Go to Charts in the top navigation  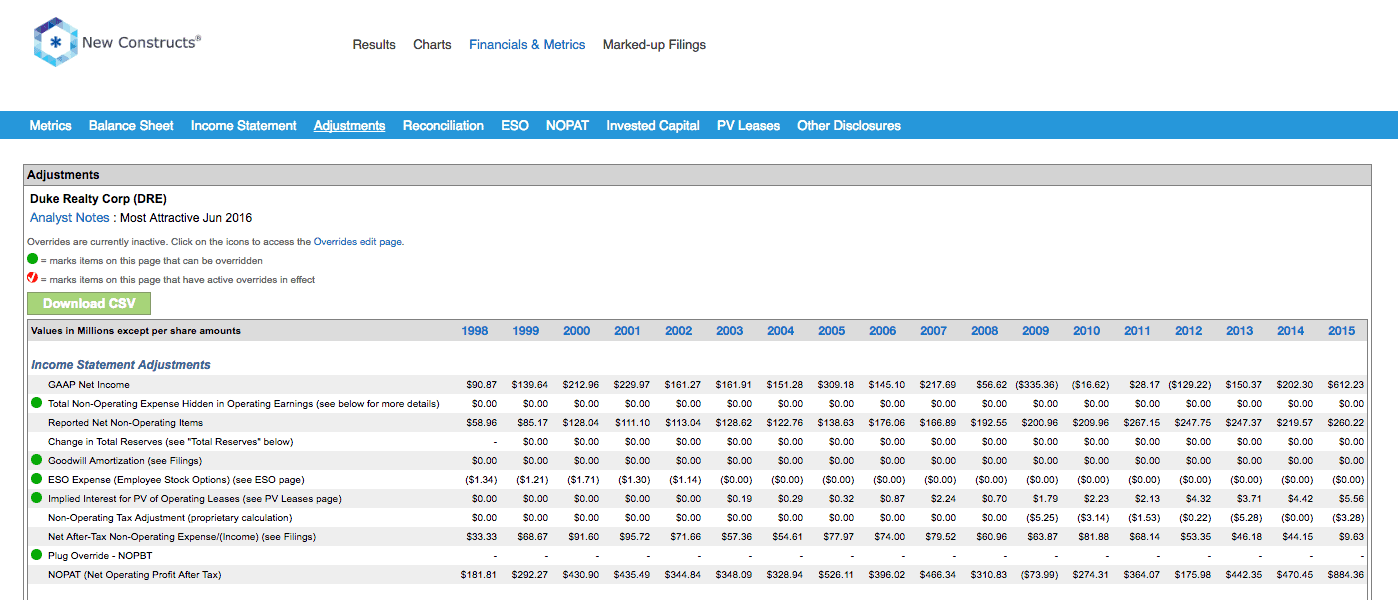[432, 45]
